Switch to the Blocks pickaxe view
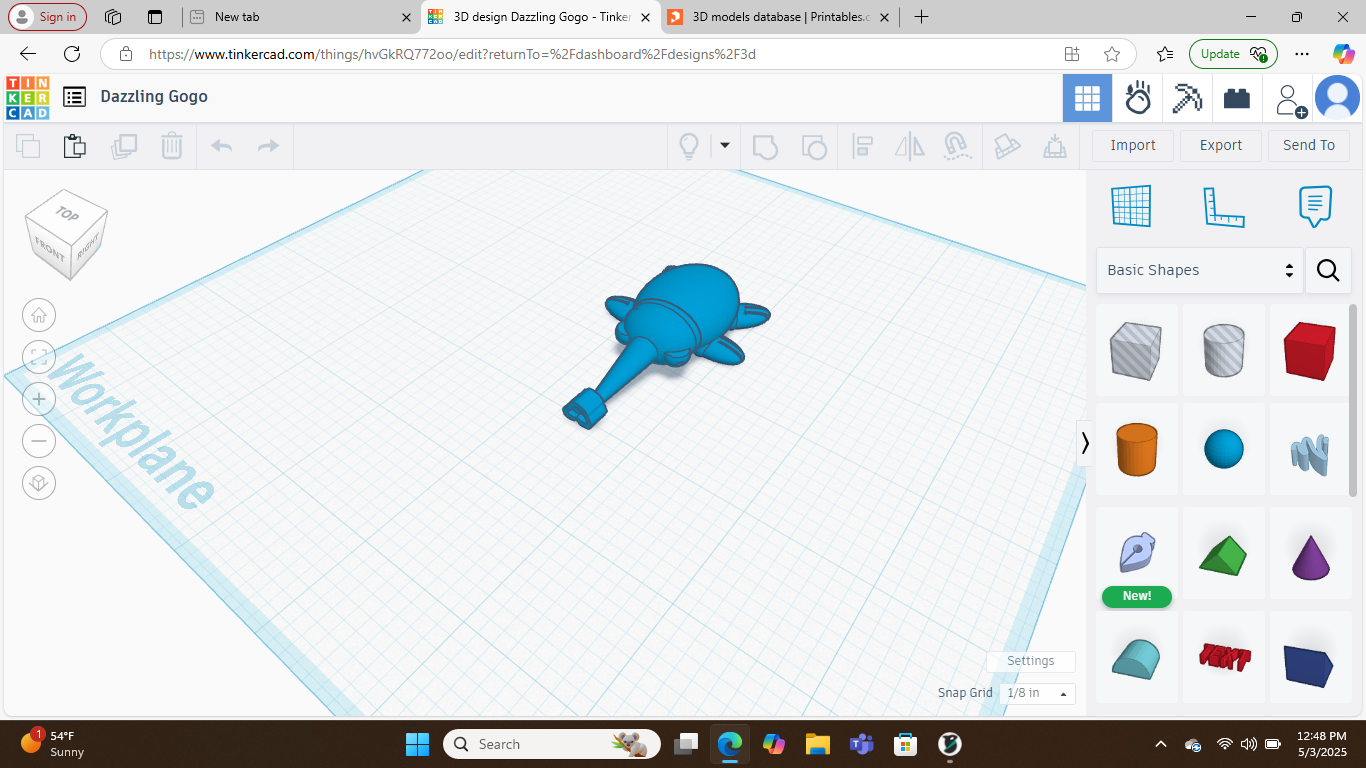This screenshot has width=1366, height=768. pyautogui.click(x=1187, y=98)
